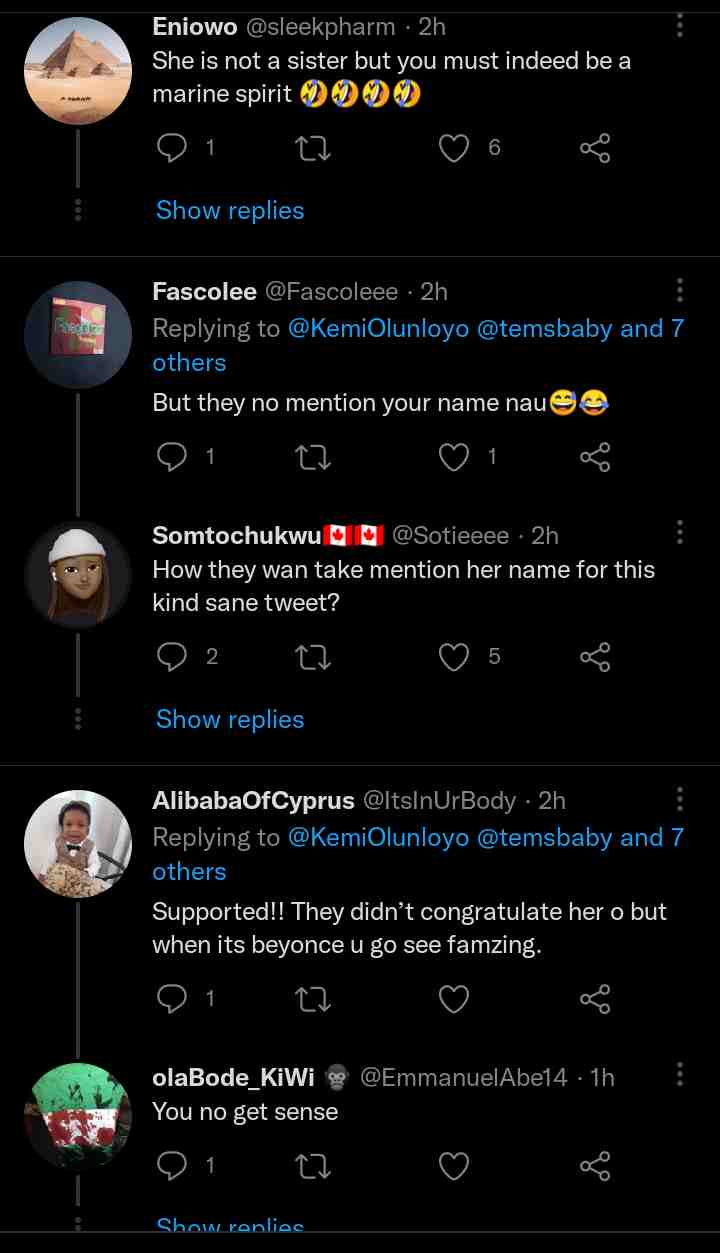Like Eniowo's marine spirit tweet

click(x=455, y=149)
